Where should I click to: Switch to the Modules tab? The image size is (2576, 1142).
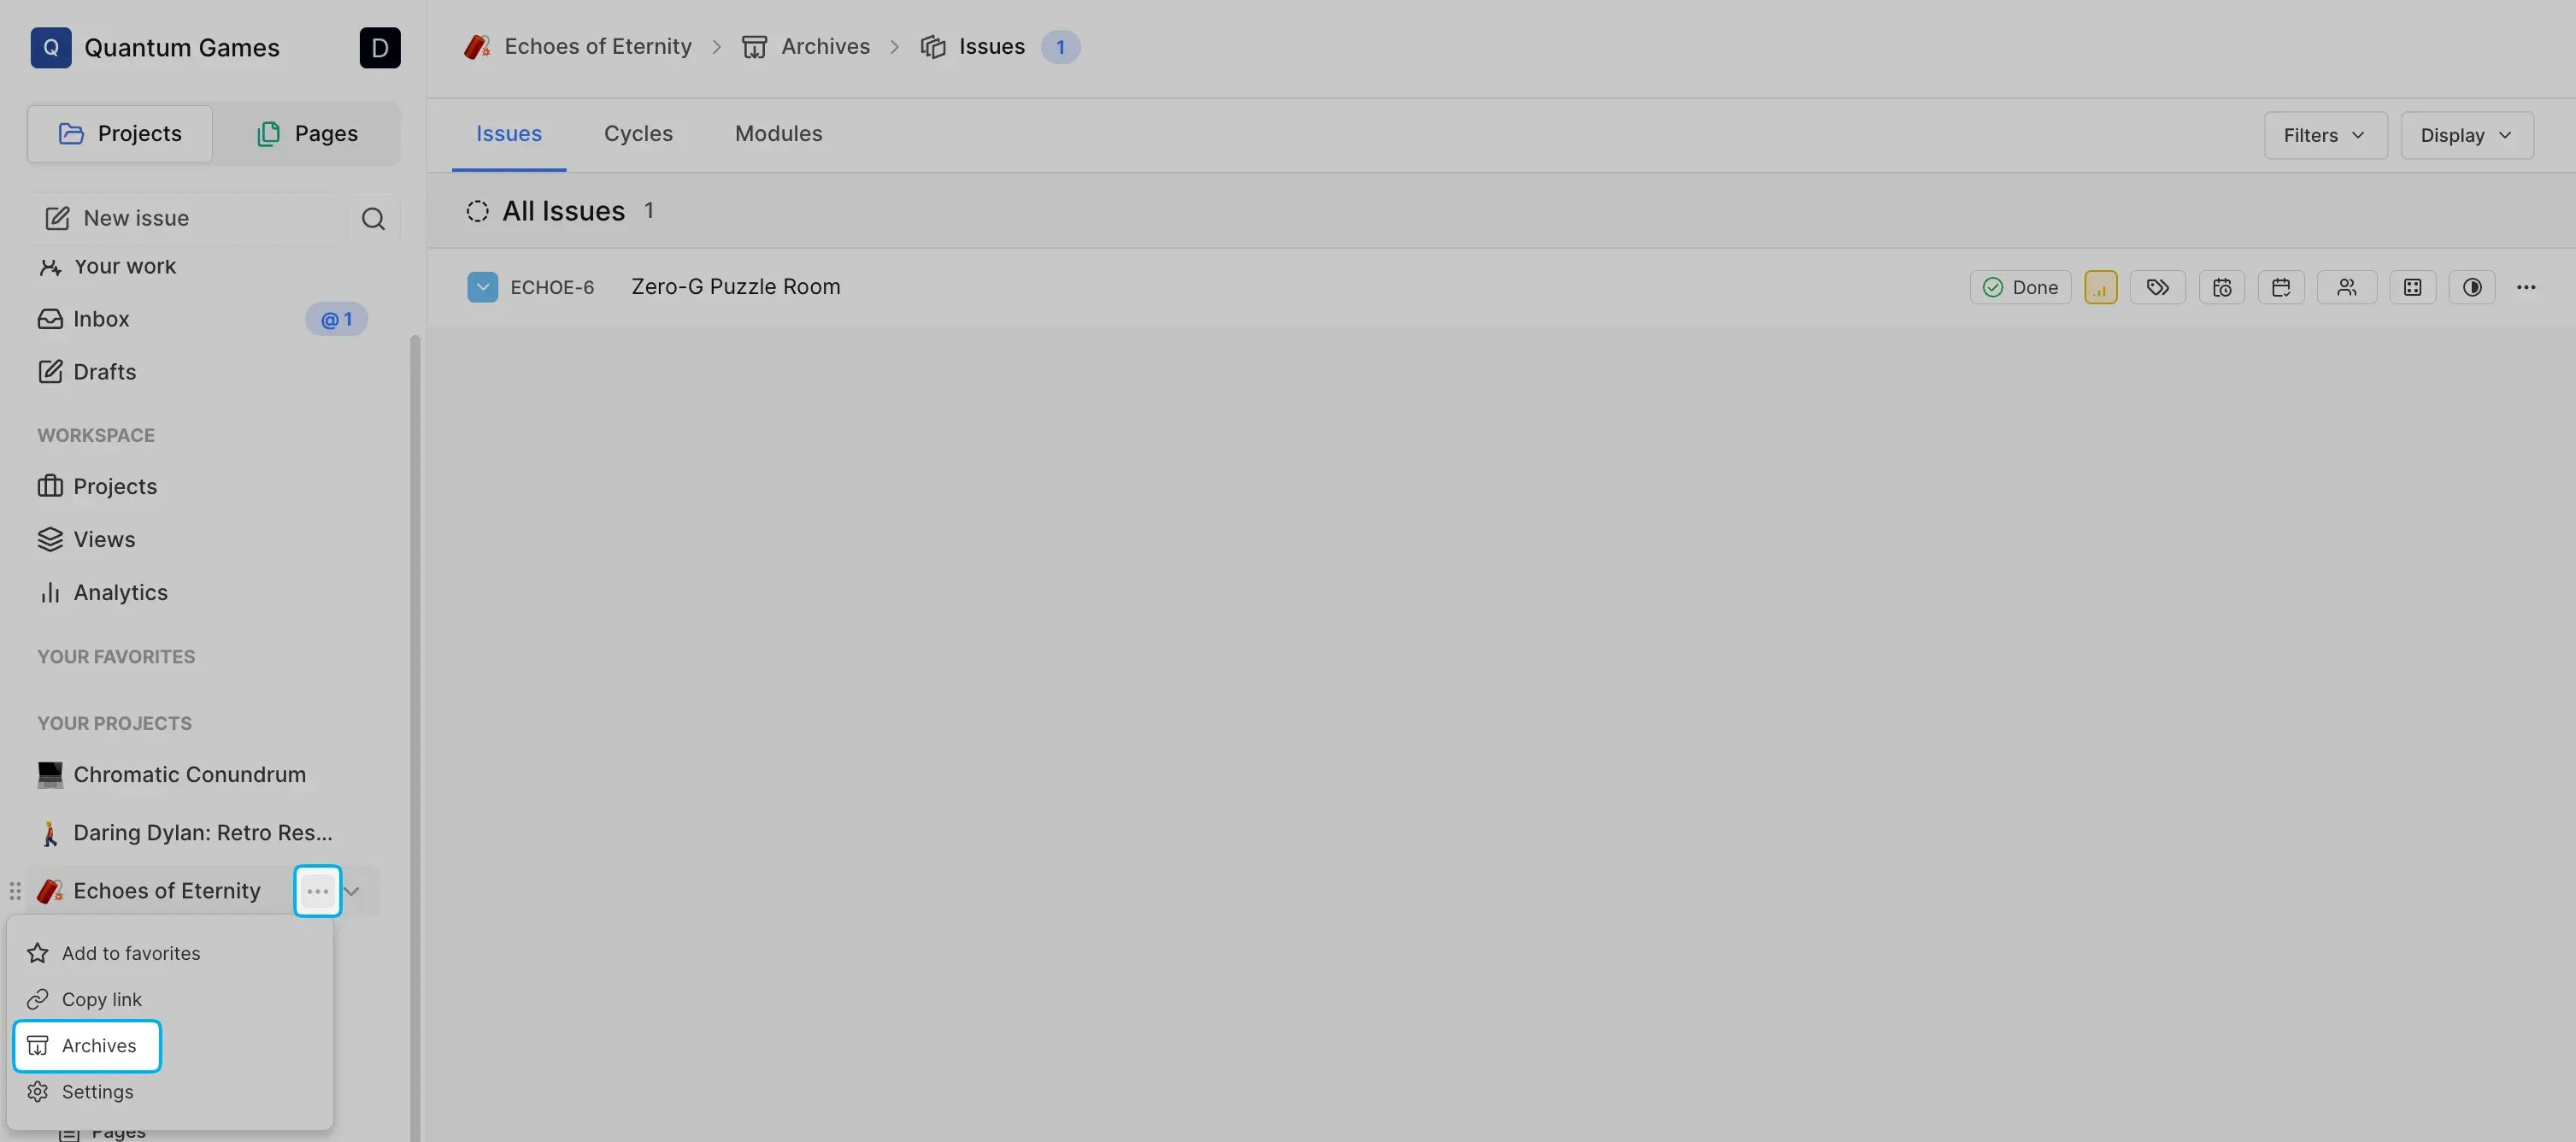click(x=778, y=133)
